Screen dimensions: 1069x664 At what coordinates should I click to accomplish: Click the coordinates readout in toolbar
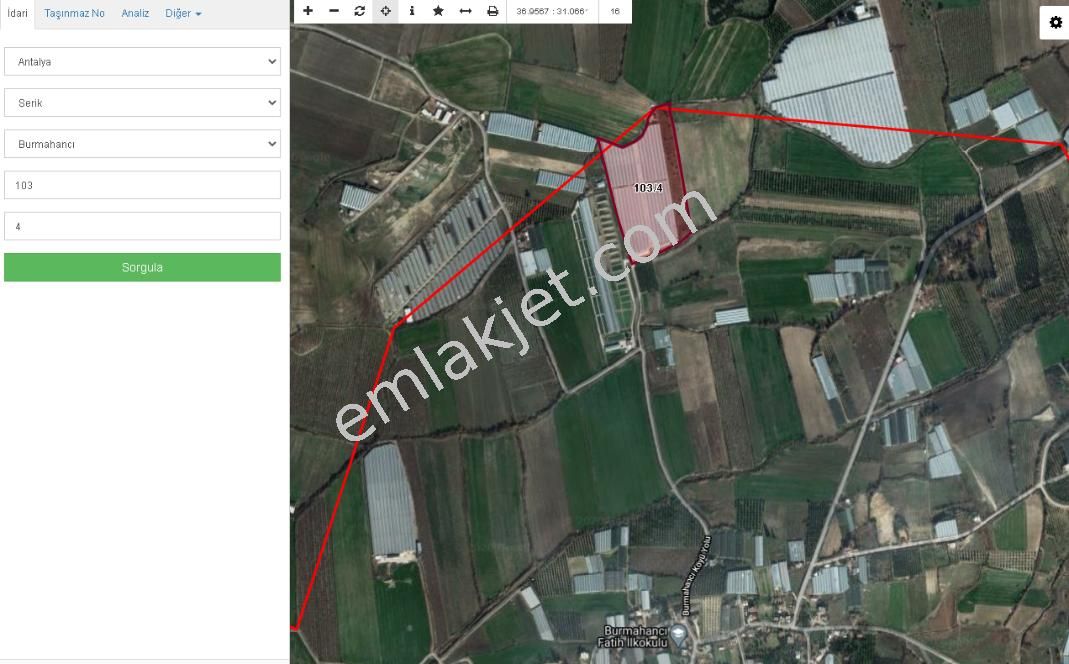point(552,12)
